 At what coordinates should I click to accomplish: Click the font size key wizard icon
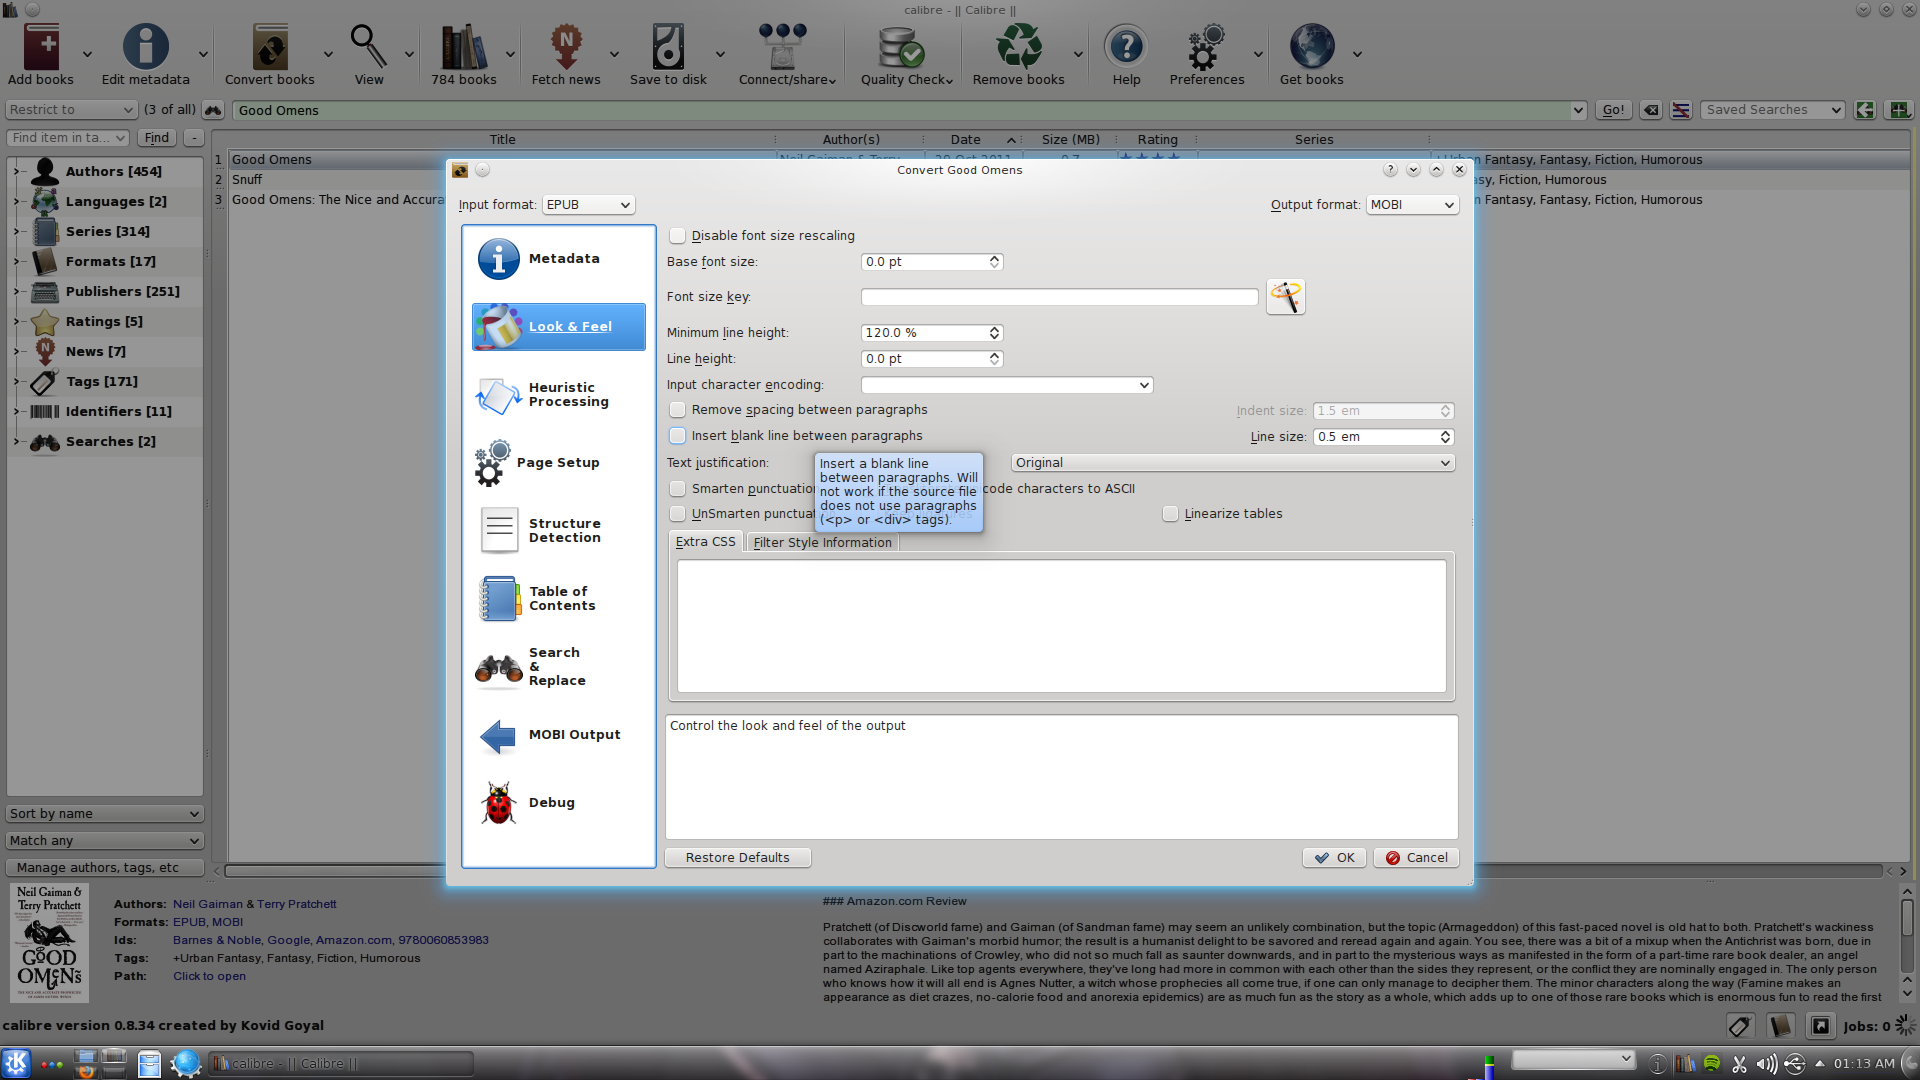[x=1285, y=297]
